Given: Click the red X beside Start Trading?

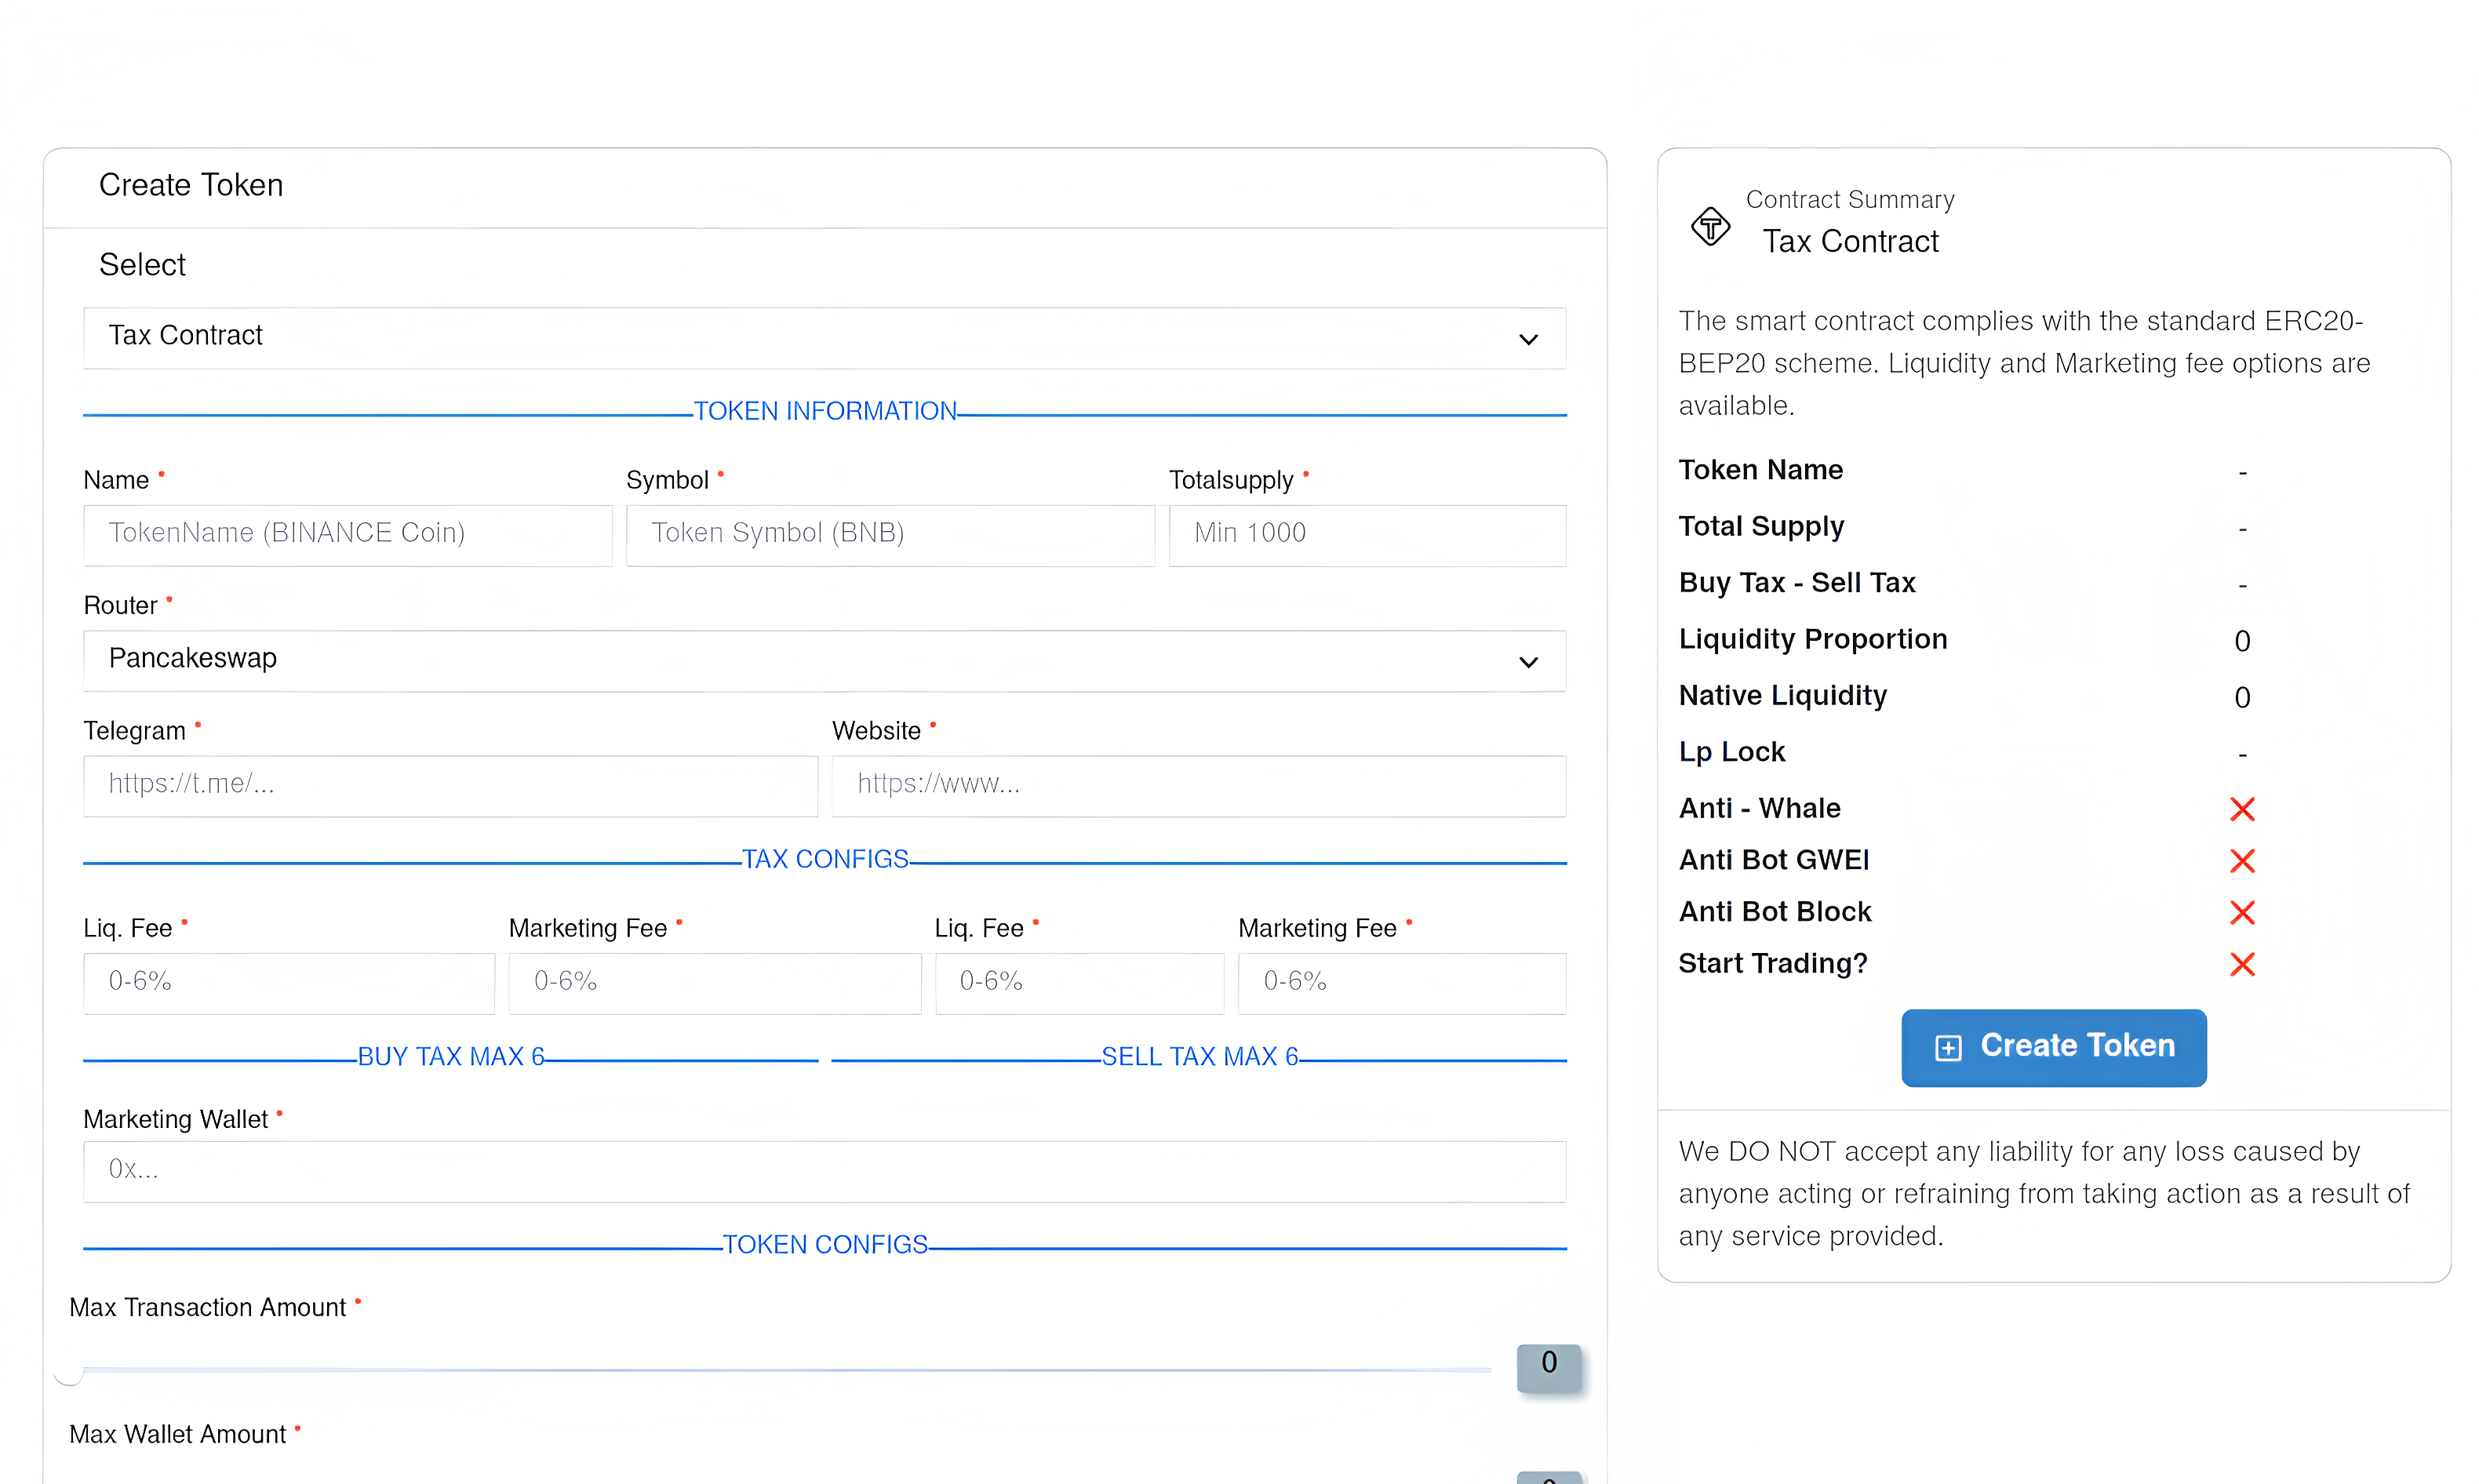Looking at the screenshot, I should click(2241, 965).
